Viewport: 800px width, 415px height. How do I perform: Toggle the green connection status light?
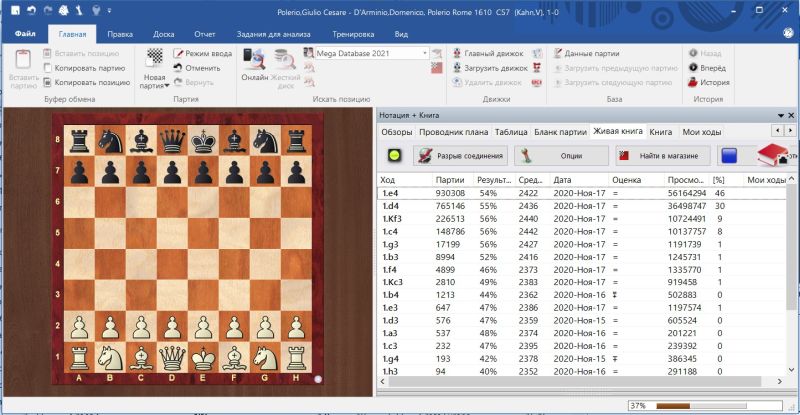point(394,156)
